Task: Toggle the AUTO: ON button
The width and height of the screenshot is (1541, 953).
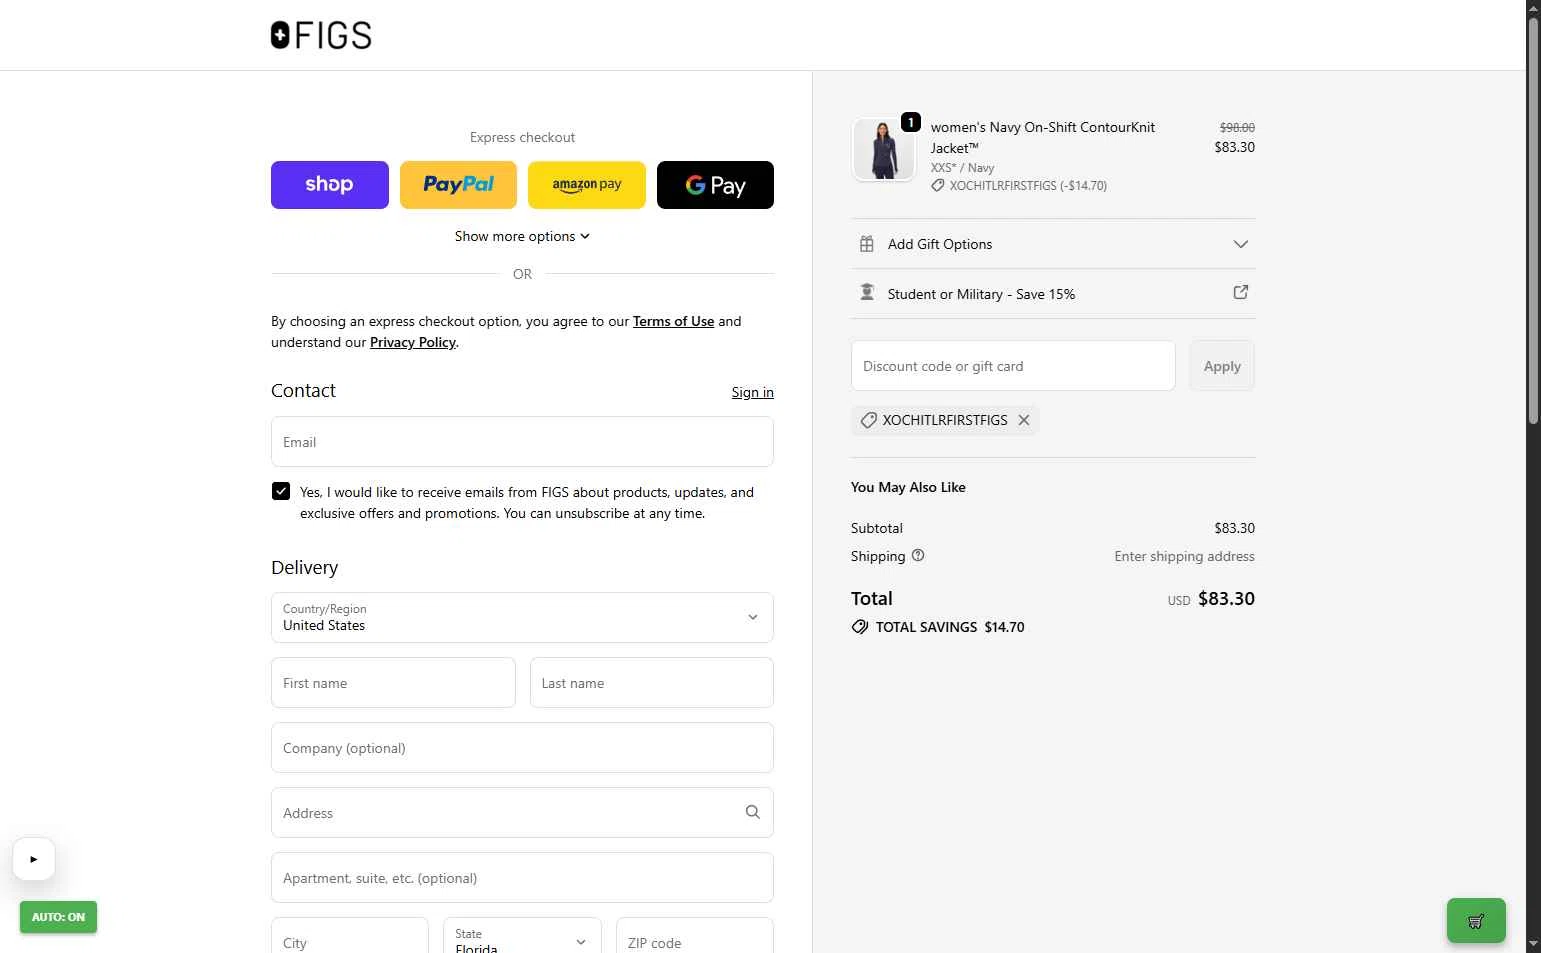Action: click(x=58, y=917)
